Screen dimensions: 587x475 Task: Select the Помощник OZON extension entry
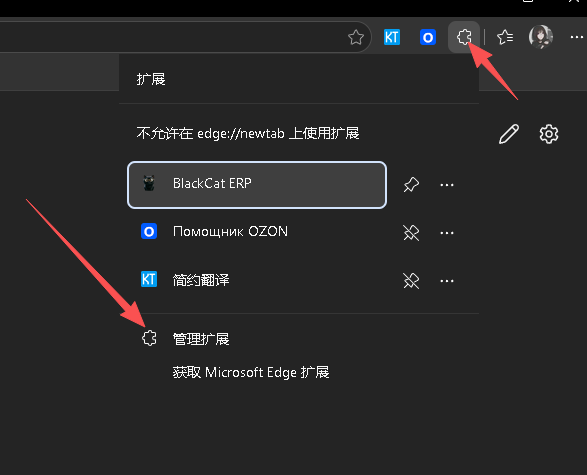257,232
